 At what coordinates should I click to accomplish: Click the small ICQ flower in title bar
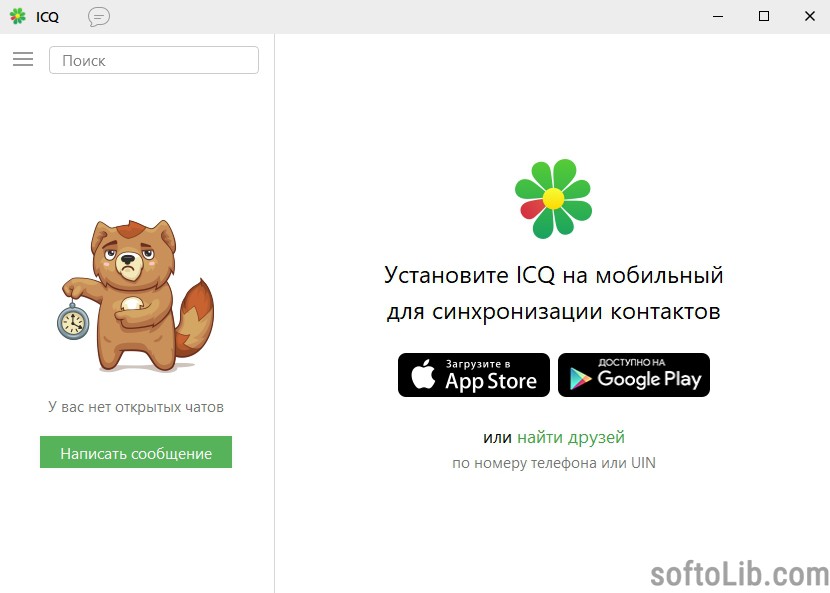[x=17, y=16]
